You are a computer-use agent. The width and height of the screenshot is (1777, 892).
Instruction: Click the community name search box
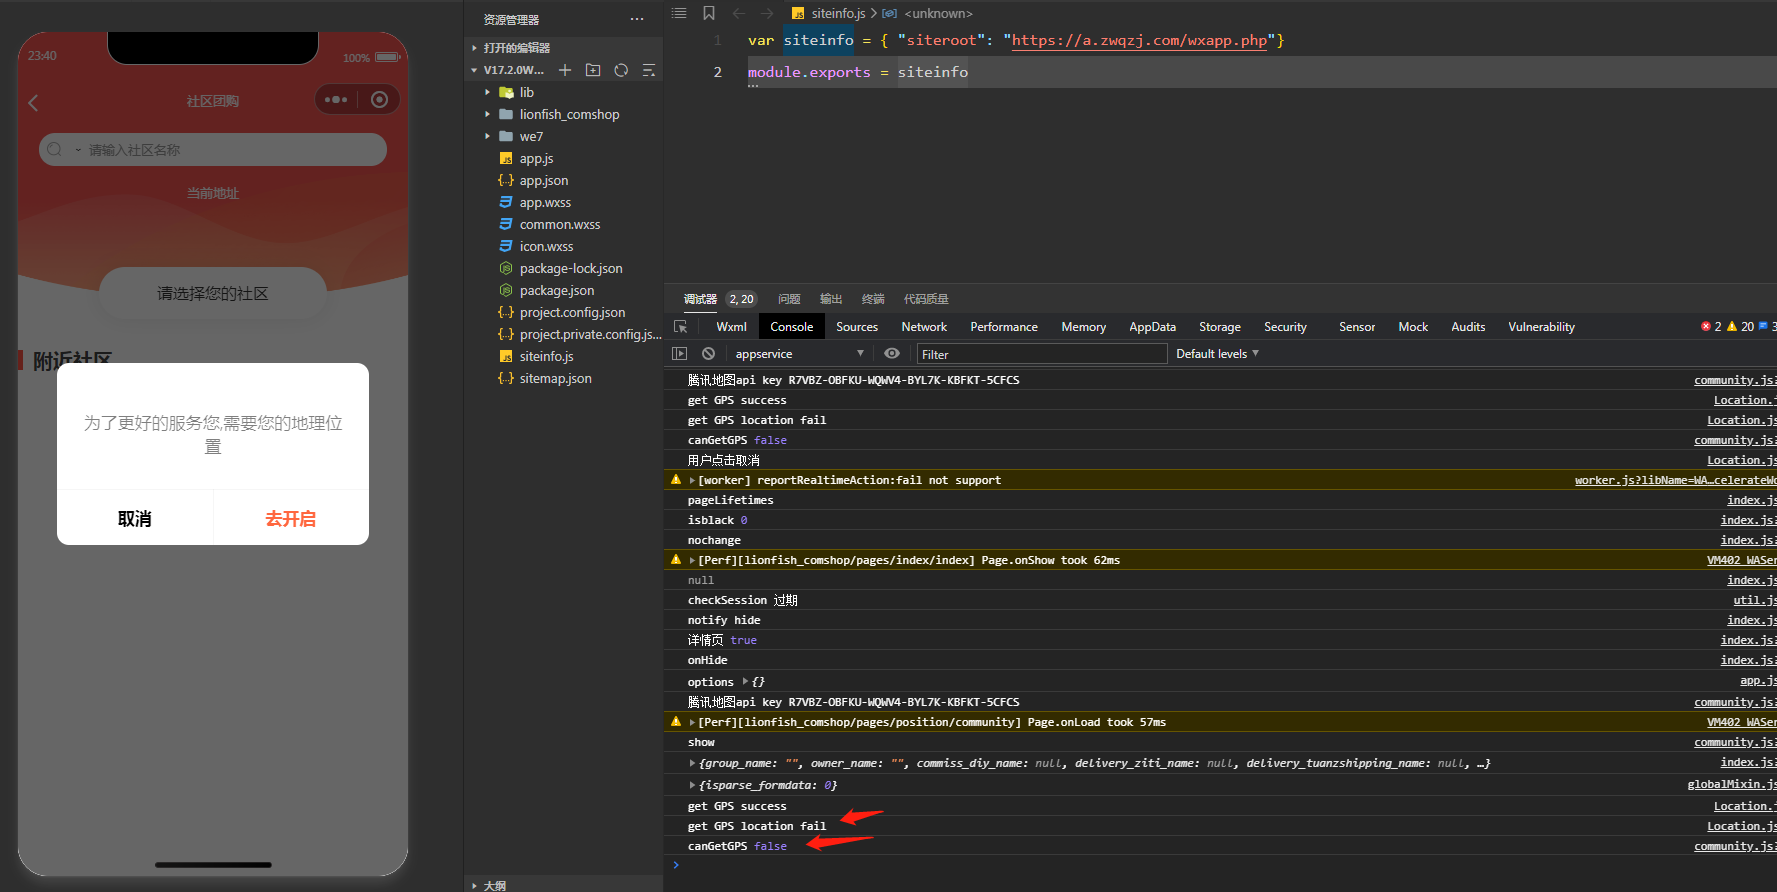pos(213,150)
